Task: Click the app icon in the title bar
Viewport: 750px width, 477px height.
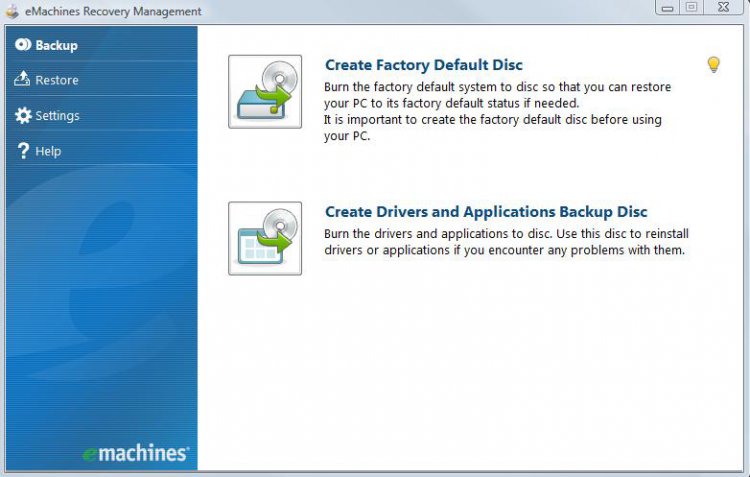Action: (x=12, y=11)
